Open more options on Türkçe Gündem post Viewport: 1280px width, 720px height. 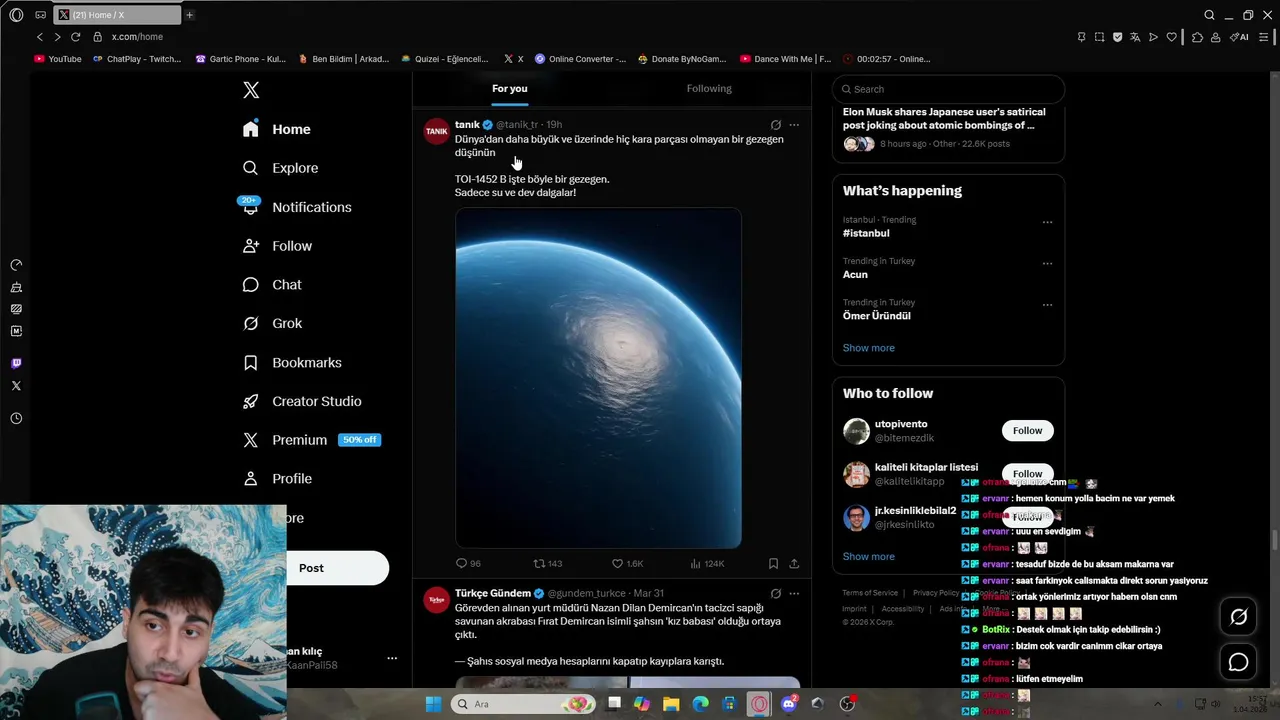(x=794, y=594)
